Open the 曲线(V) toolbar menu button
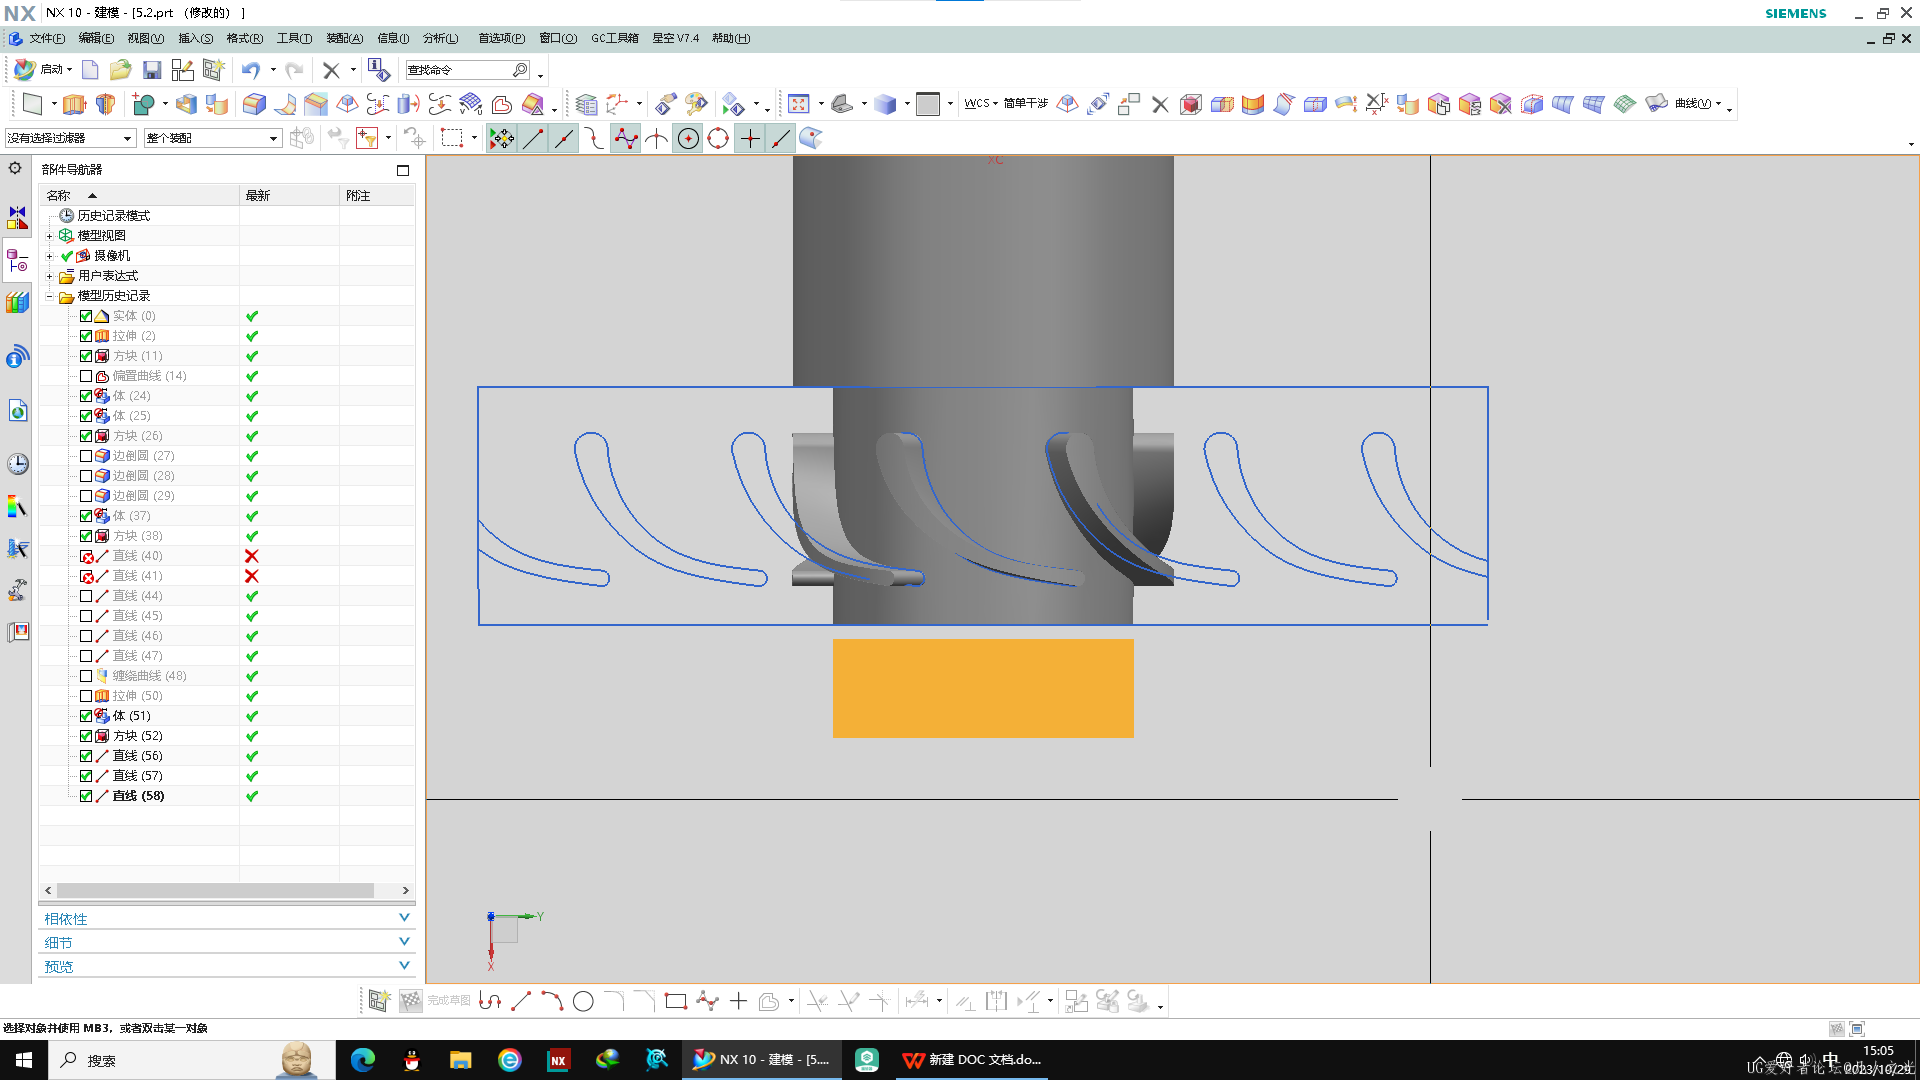 (1698, 103)
